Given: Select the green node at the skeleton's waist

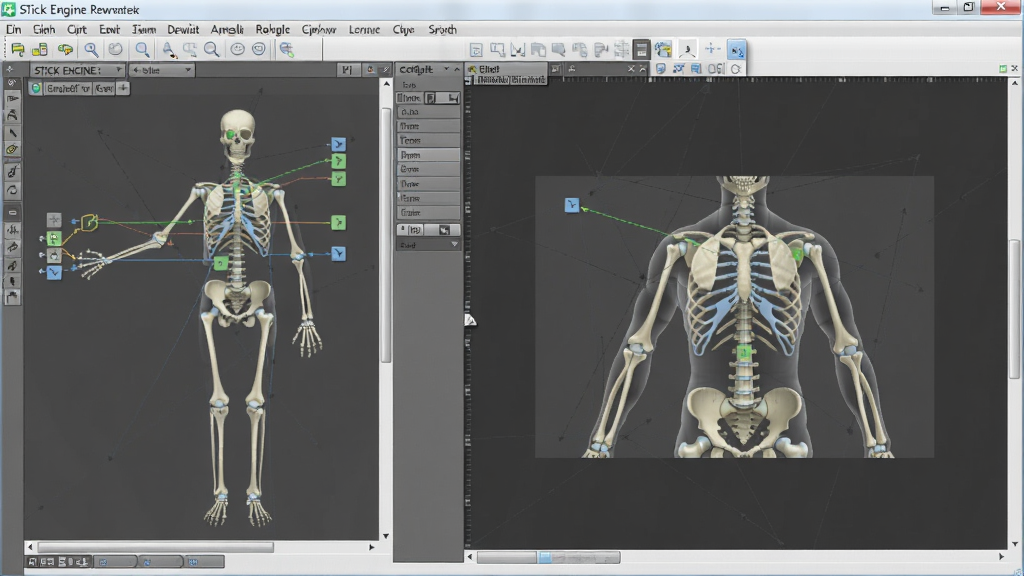Looking at the screenshot, I should click(221, 263).
